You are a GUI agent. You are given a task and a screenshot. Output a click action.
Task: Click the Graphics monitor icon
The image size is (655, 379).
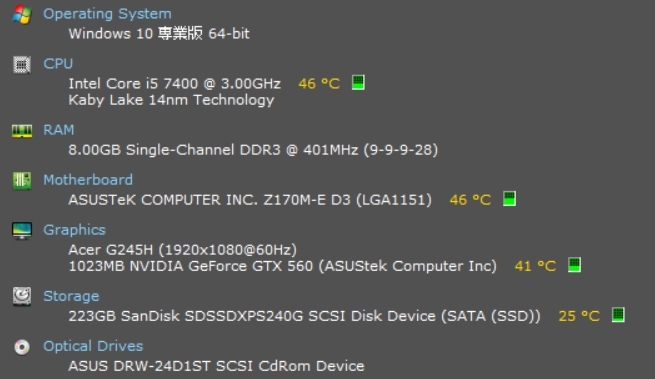pos(22,230)
